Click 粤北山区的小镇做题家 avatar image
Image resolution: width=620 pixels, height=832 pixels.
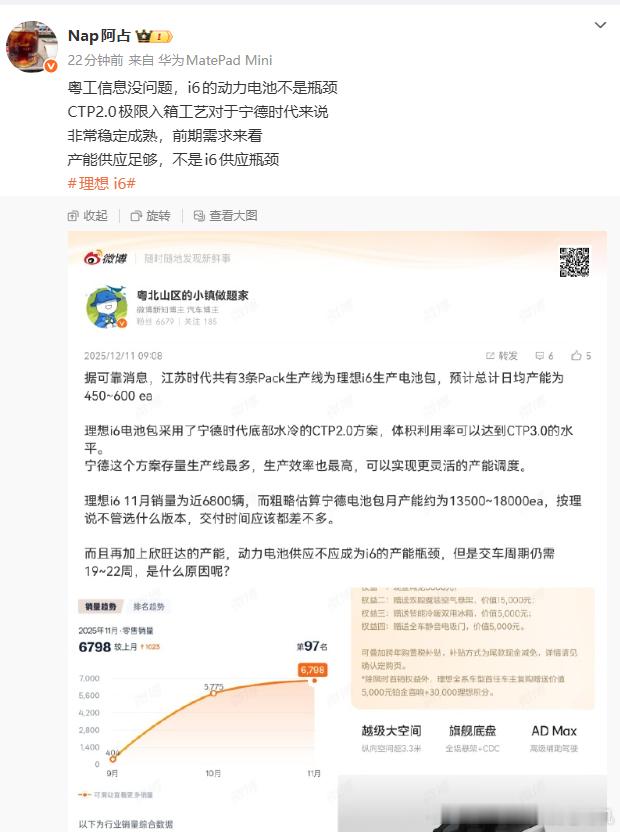107,307
